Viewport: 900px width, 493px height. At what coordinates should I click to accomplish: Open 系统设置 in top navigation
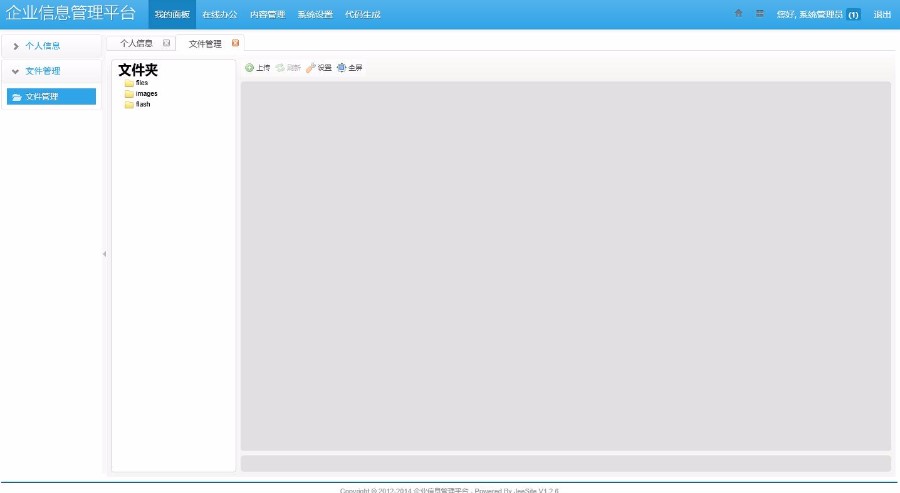coord(315,14)
